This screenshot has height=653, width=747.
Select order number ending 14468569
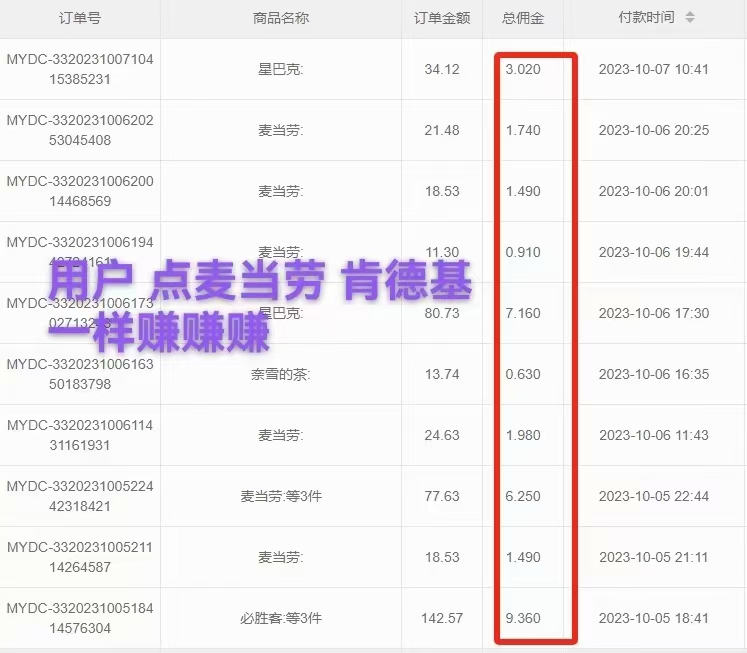[80, 191]
